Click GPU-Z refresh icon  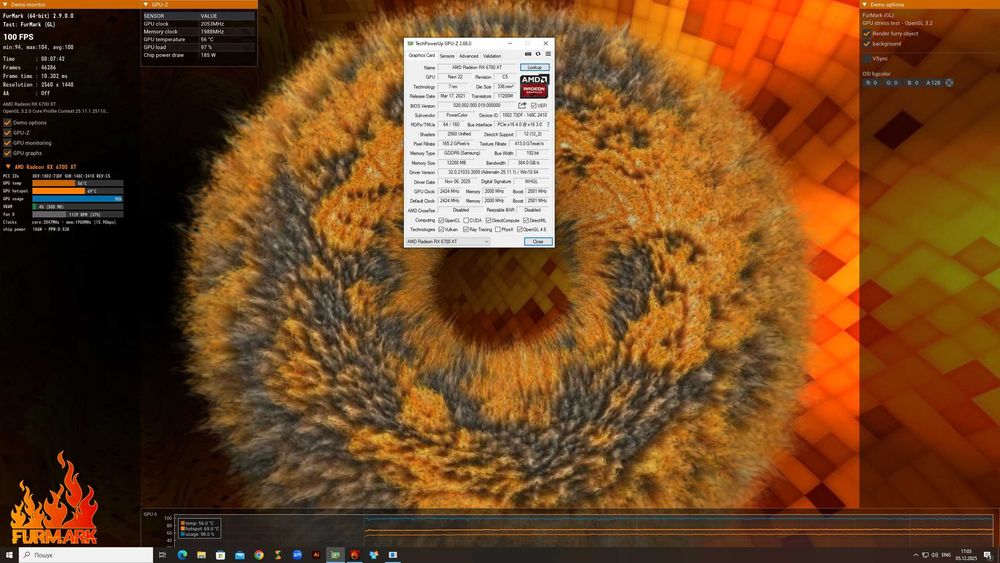(x=538, y=54)
